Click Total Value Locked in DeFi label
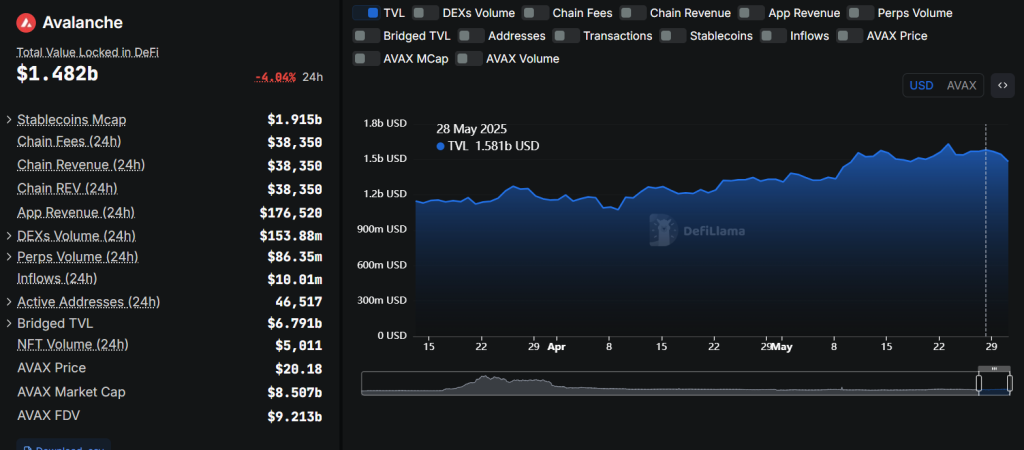The width and height of the screenshot is (1024, 450). coord(88,53)
